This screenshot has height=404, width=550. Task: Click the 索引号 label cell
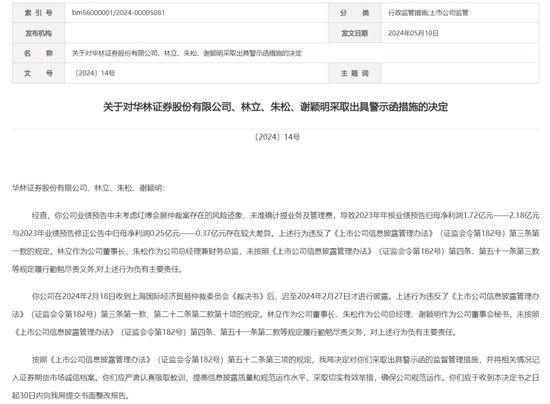point(39,13)
